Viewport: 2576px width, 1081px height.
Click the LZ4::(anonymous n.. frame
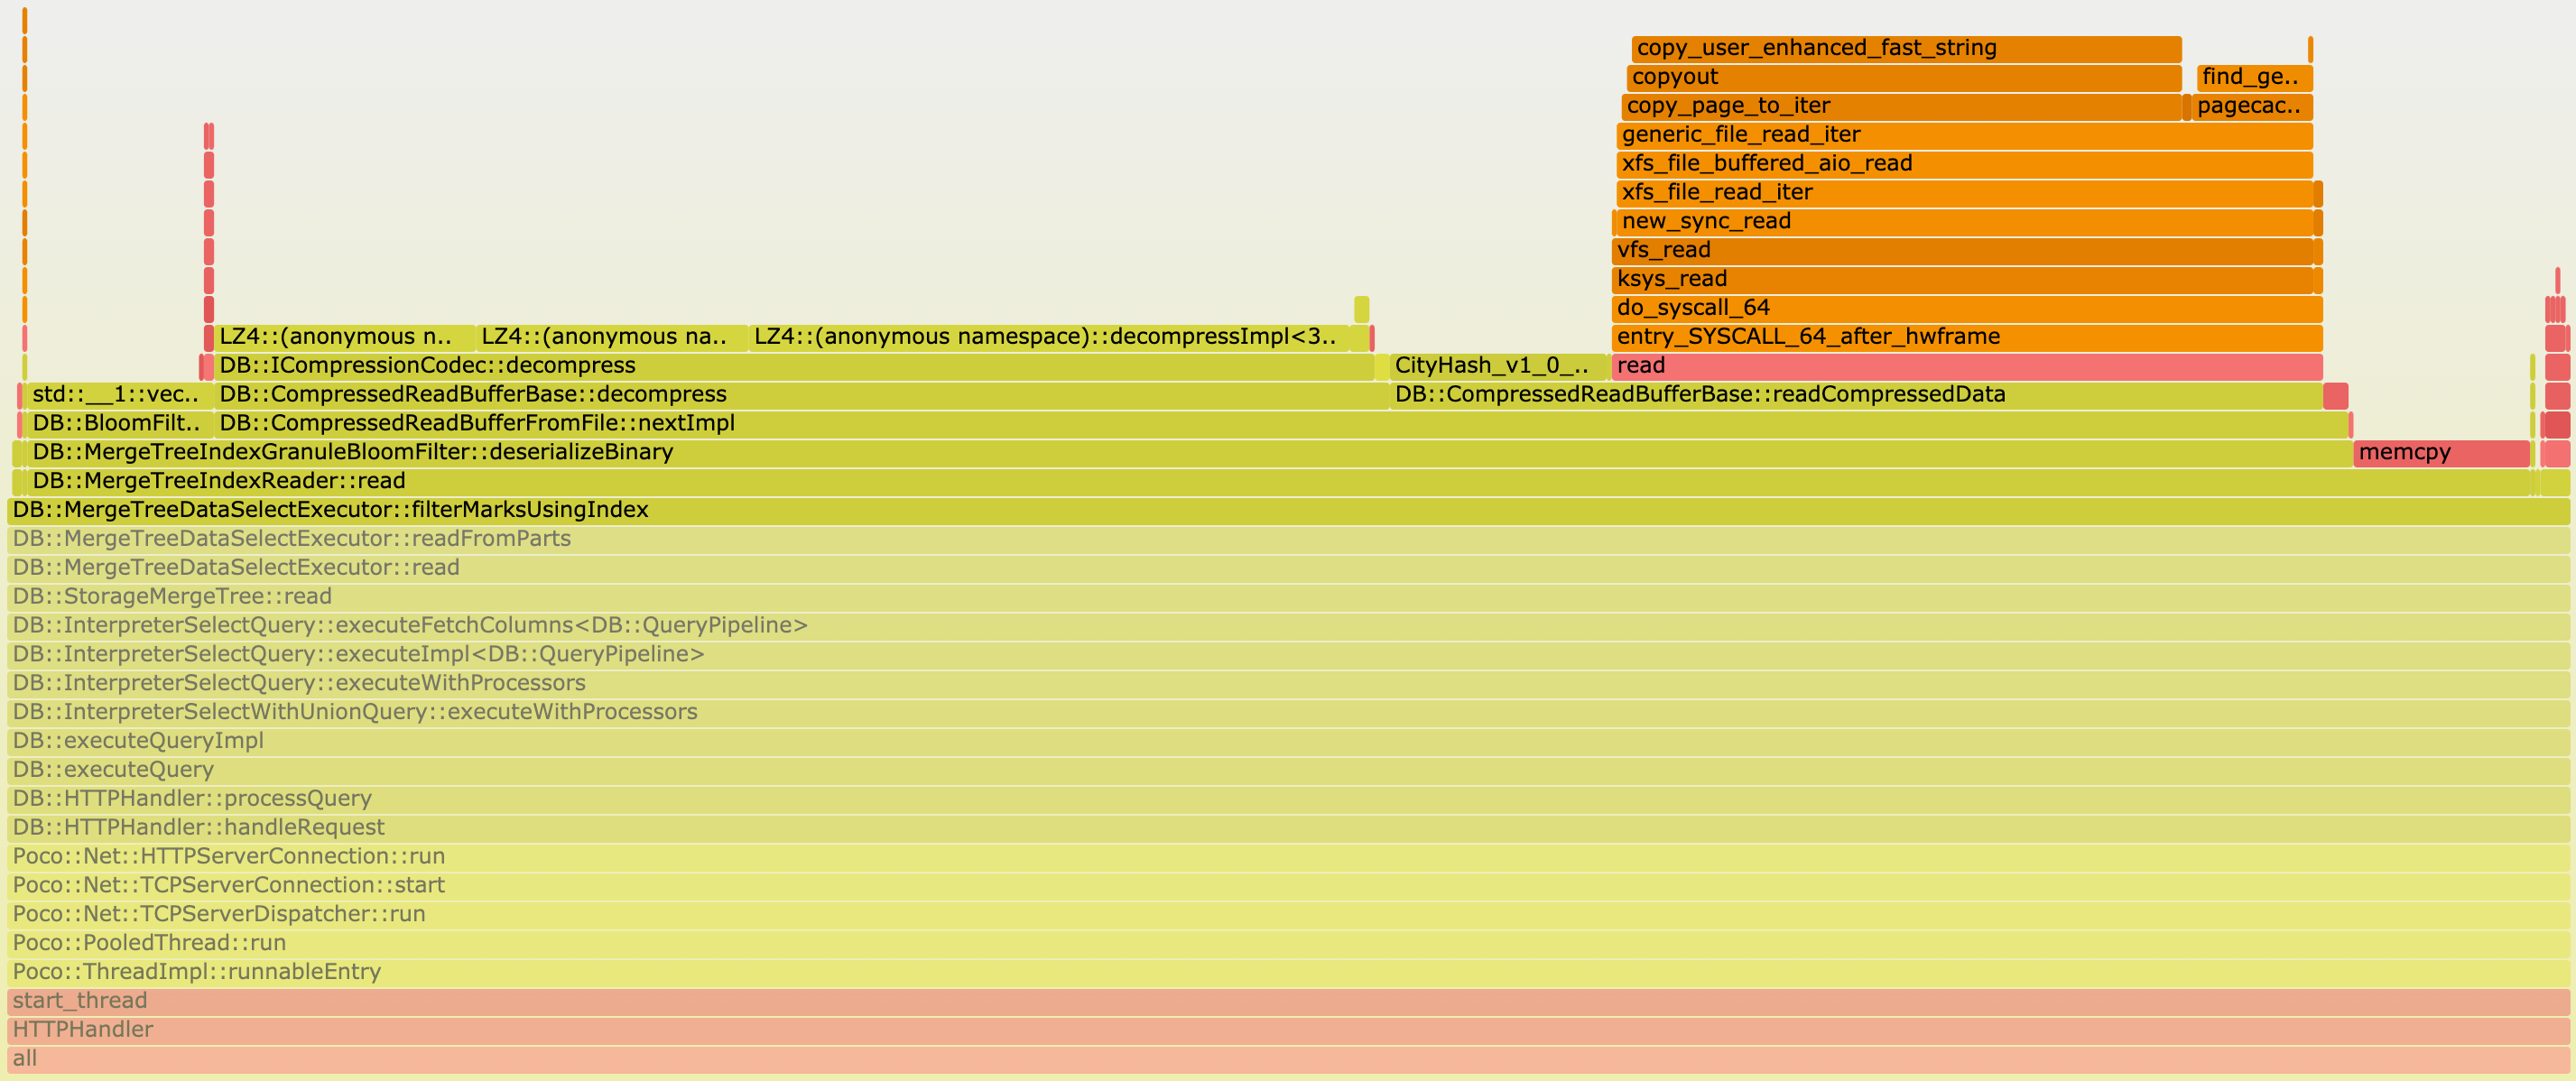click(344, 338)
